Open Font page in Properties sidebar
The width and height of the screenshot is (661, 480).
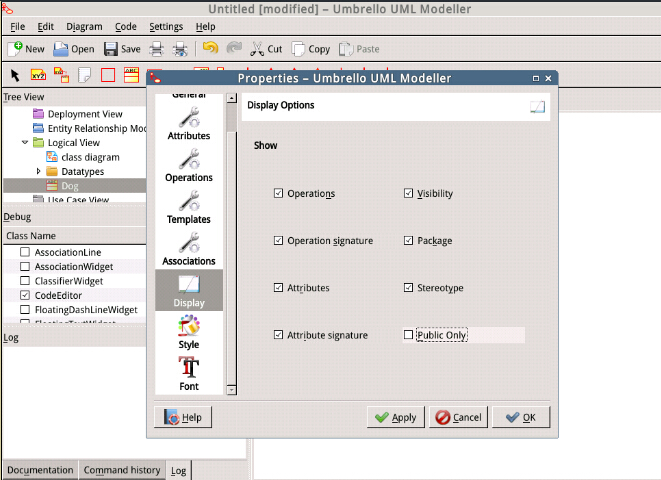[x=189, y=374]
